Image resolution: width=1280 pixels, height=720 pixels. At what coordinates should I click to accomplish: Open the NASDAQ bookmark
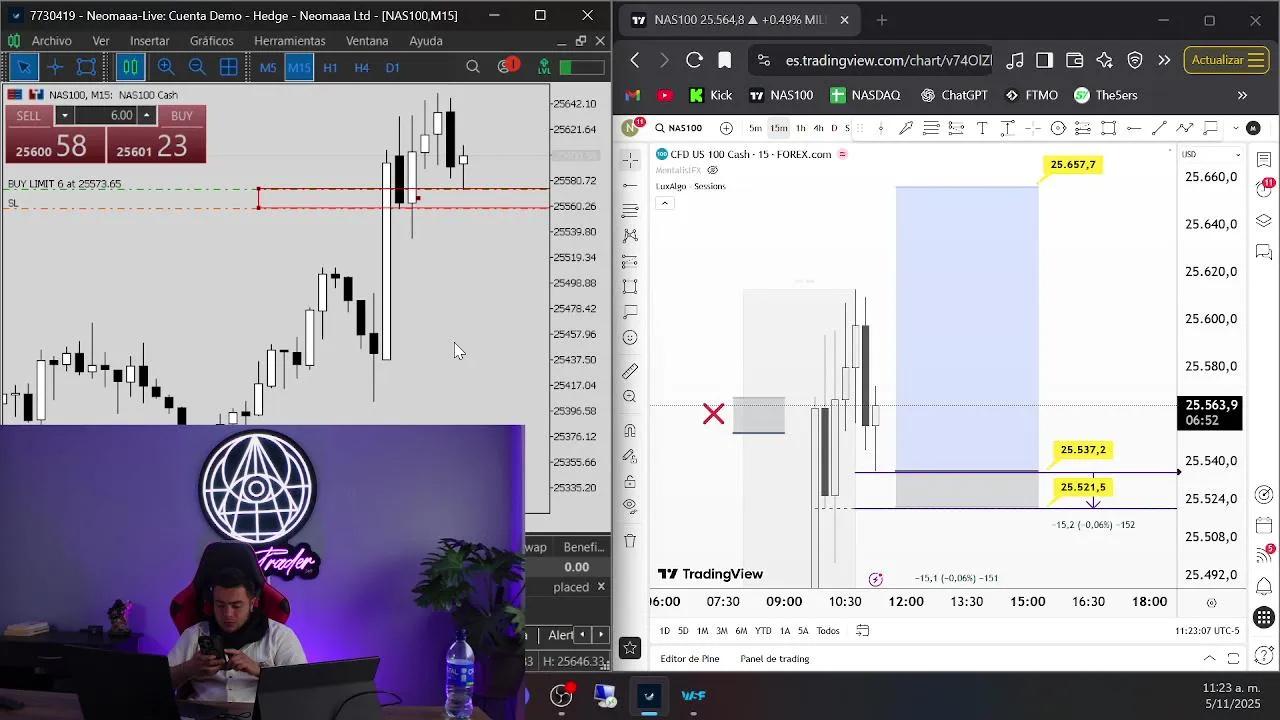[866, 95]
